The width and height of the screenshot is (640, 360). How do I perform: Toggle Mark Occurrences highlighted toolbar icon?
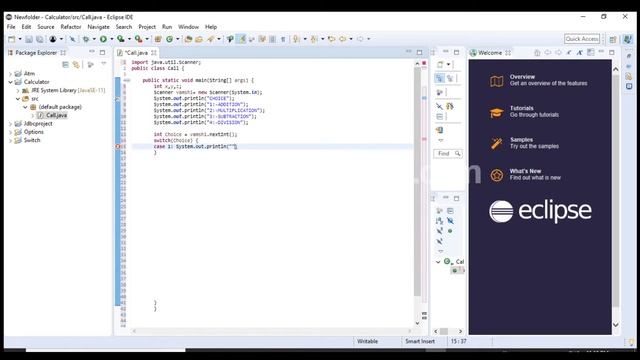[x=242, y=39]
